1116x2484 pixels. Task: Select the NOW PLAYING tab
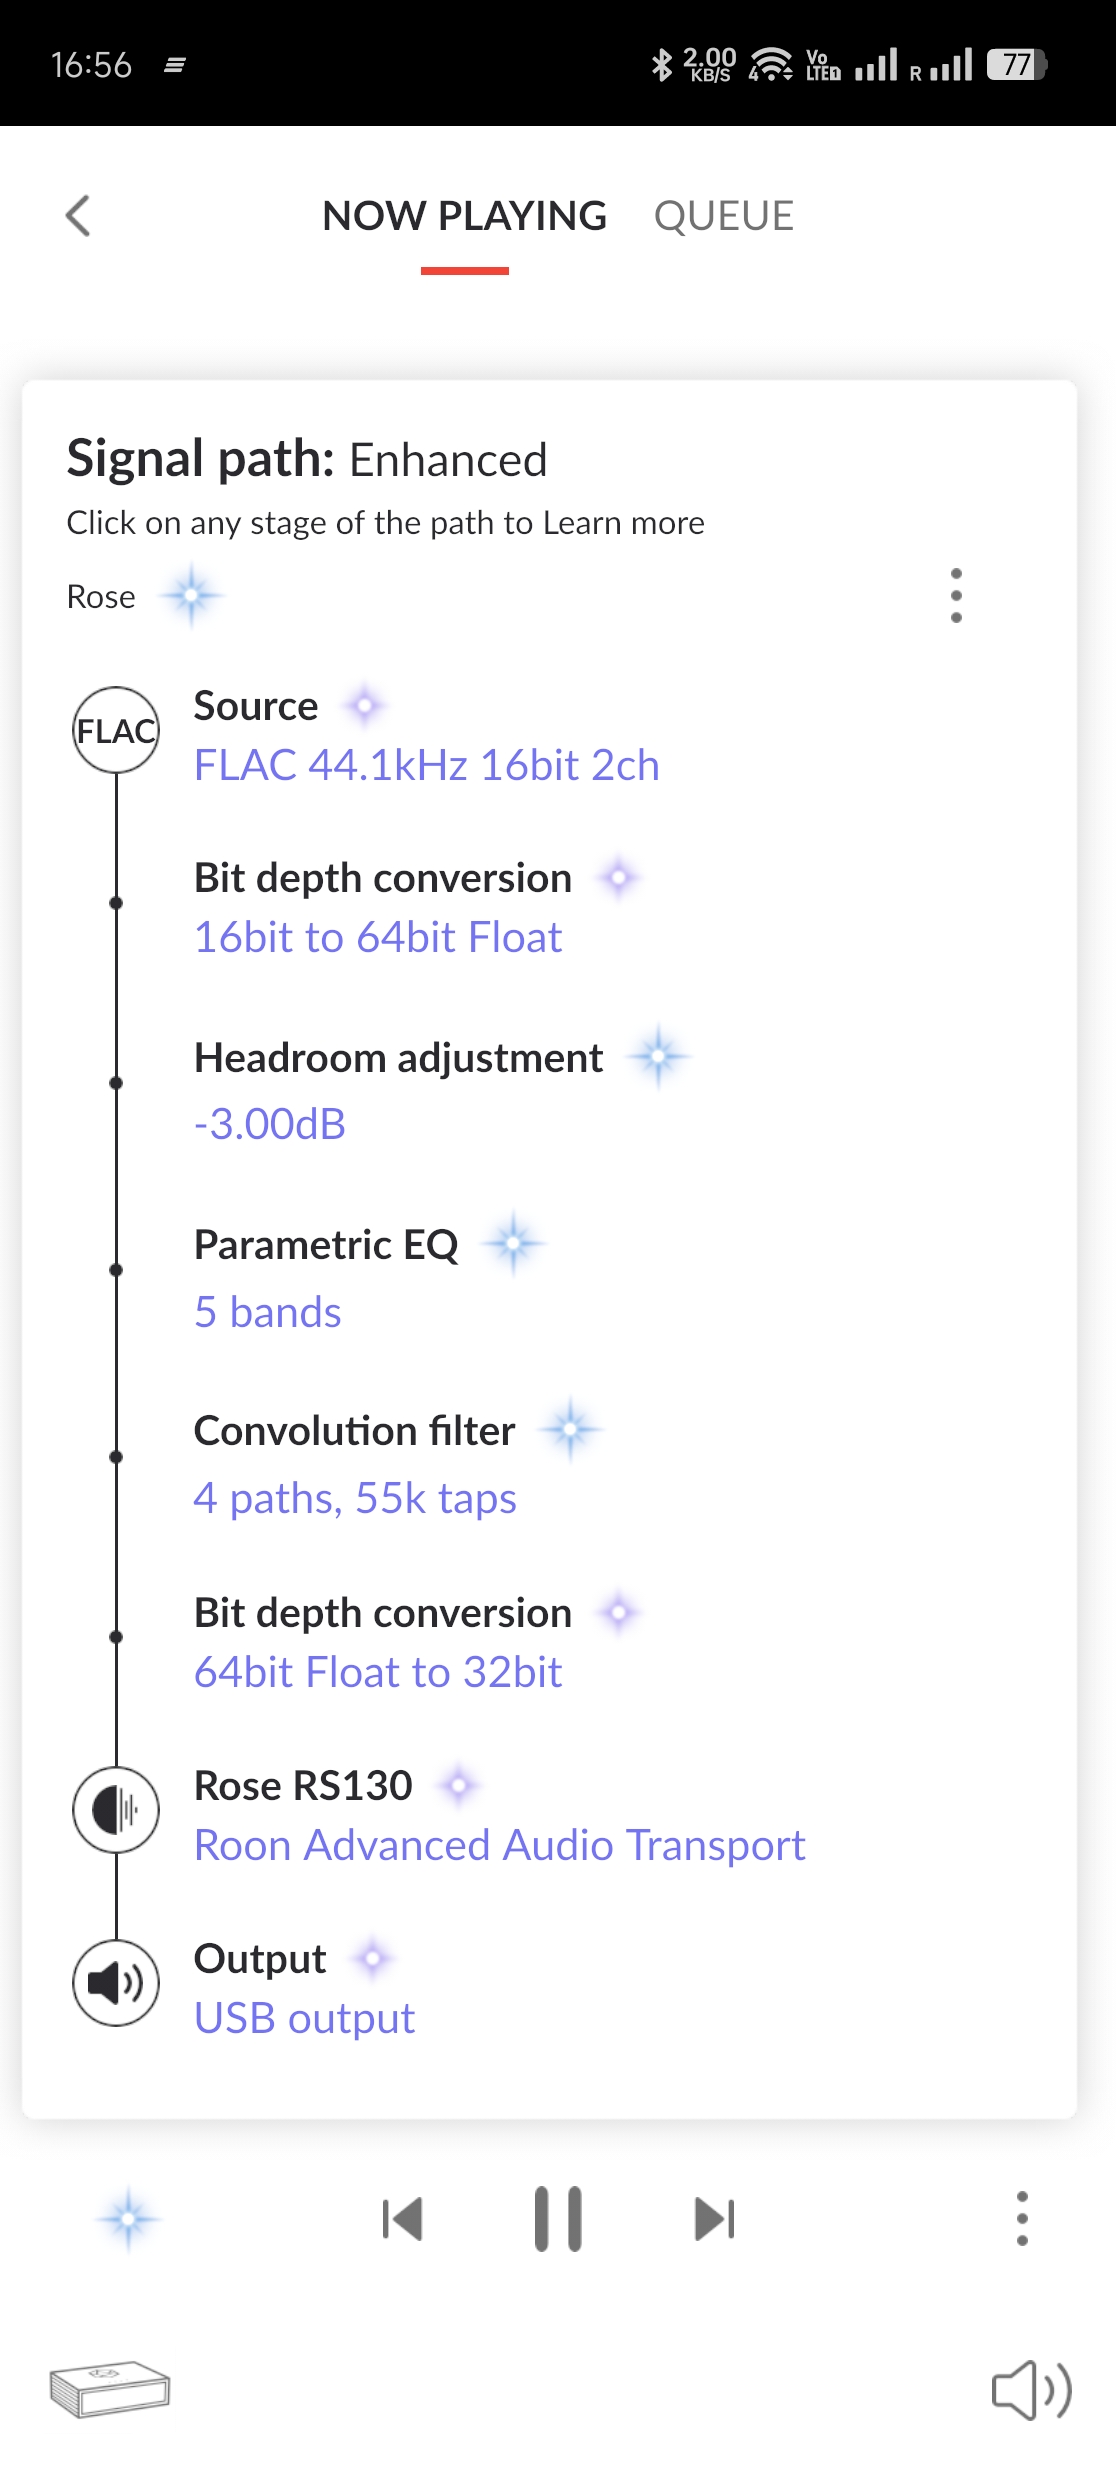tap(464, 216)
